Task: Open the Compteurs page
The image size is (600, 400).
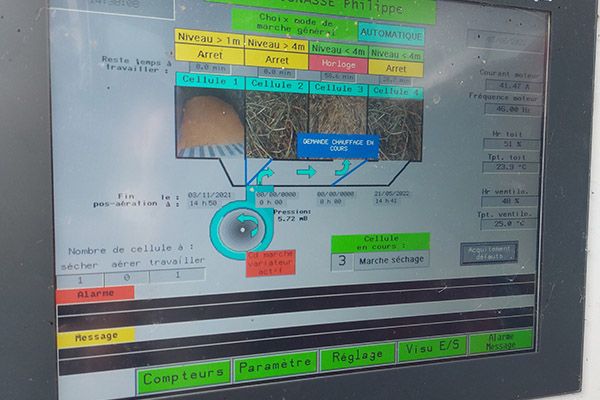Action: coord(185,378)
